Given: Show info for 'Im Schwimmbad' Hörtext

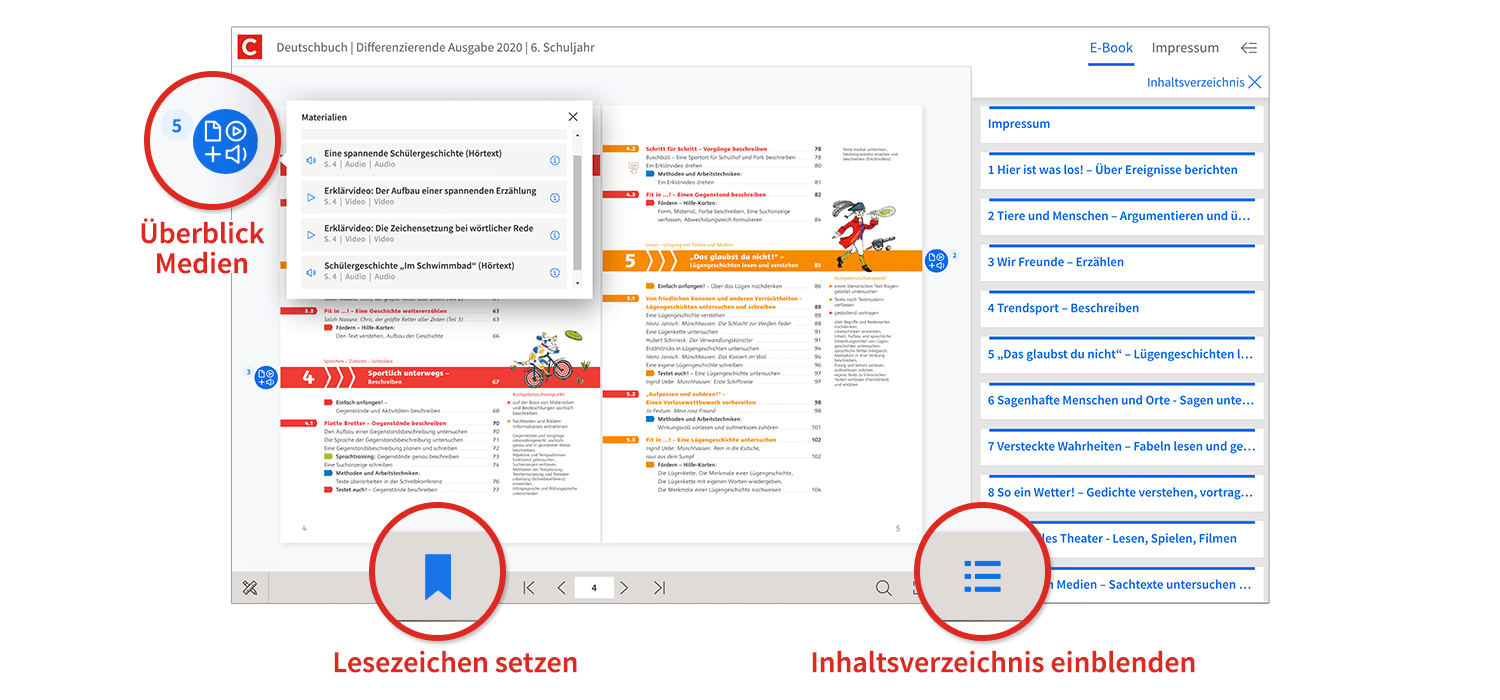Looking at the screenshot, I should point(555,272).
